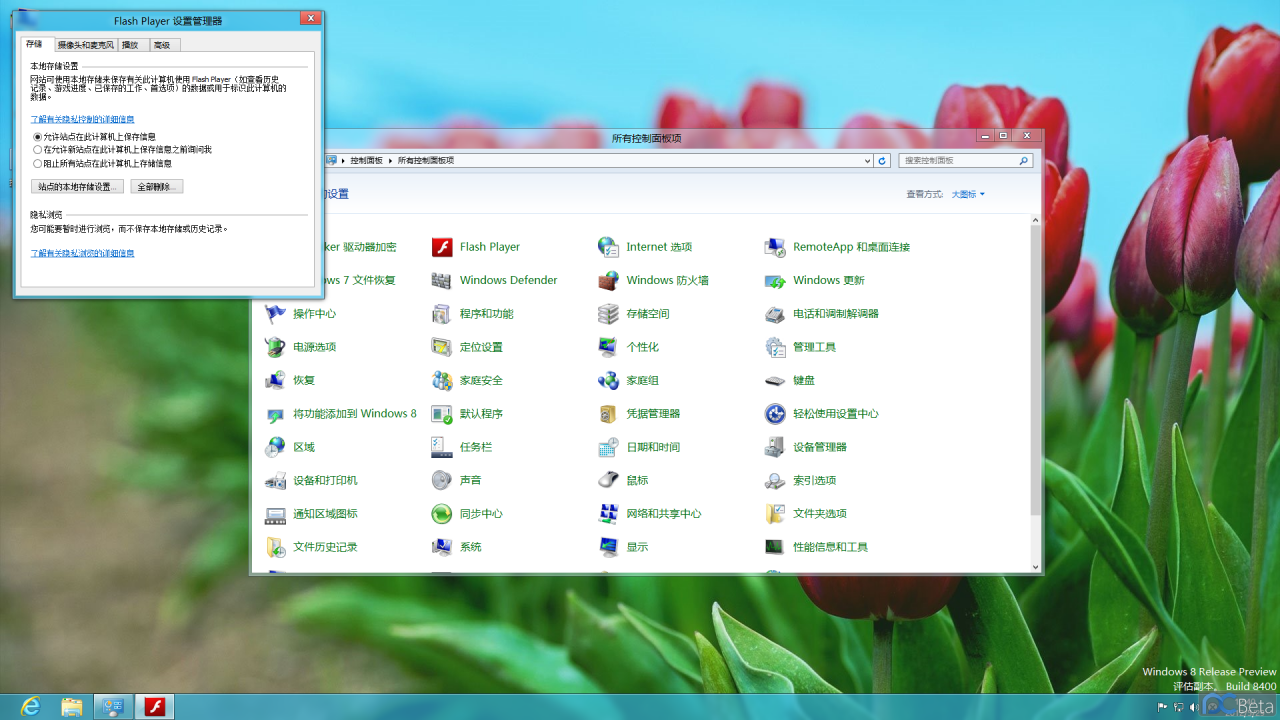Click the 显示 label
This screenshot has width=1280, height=720.
tap(637, 547)
